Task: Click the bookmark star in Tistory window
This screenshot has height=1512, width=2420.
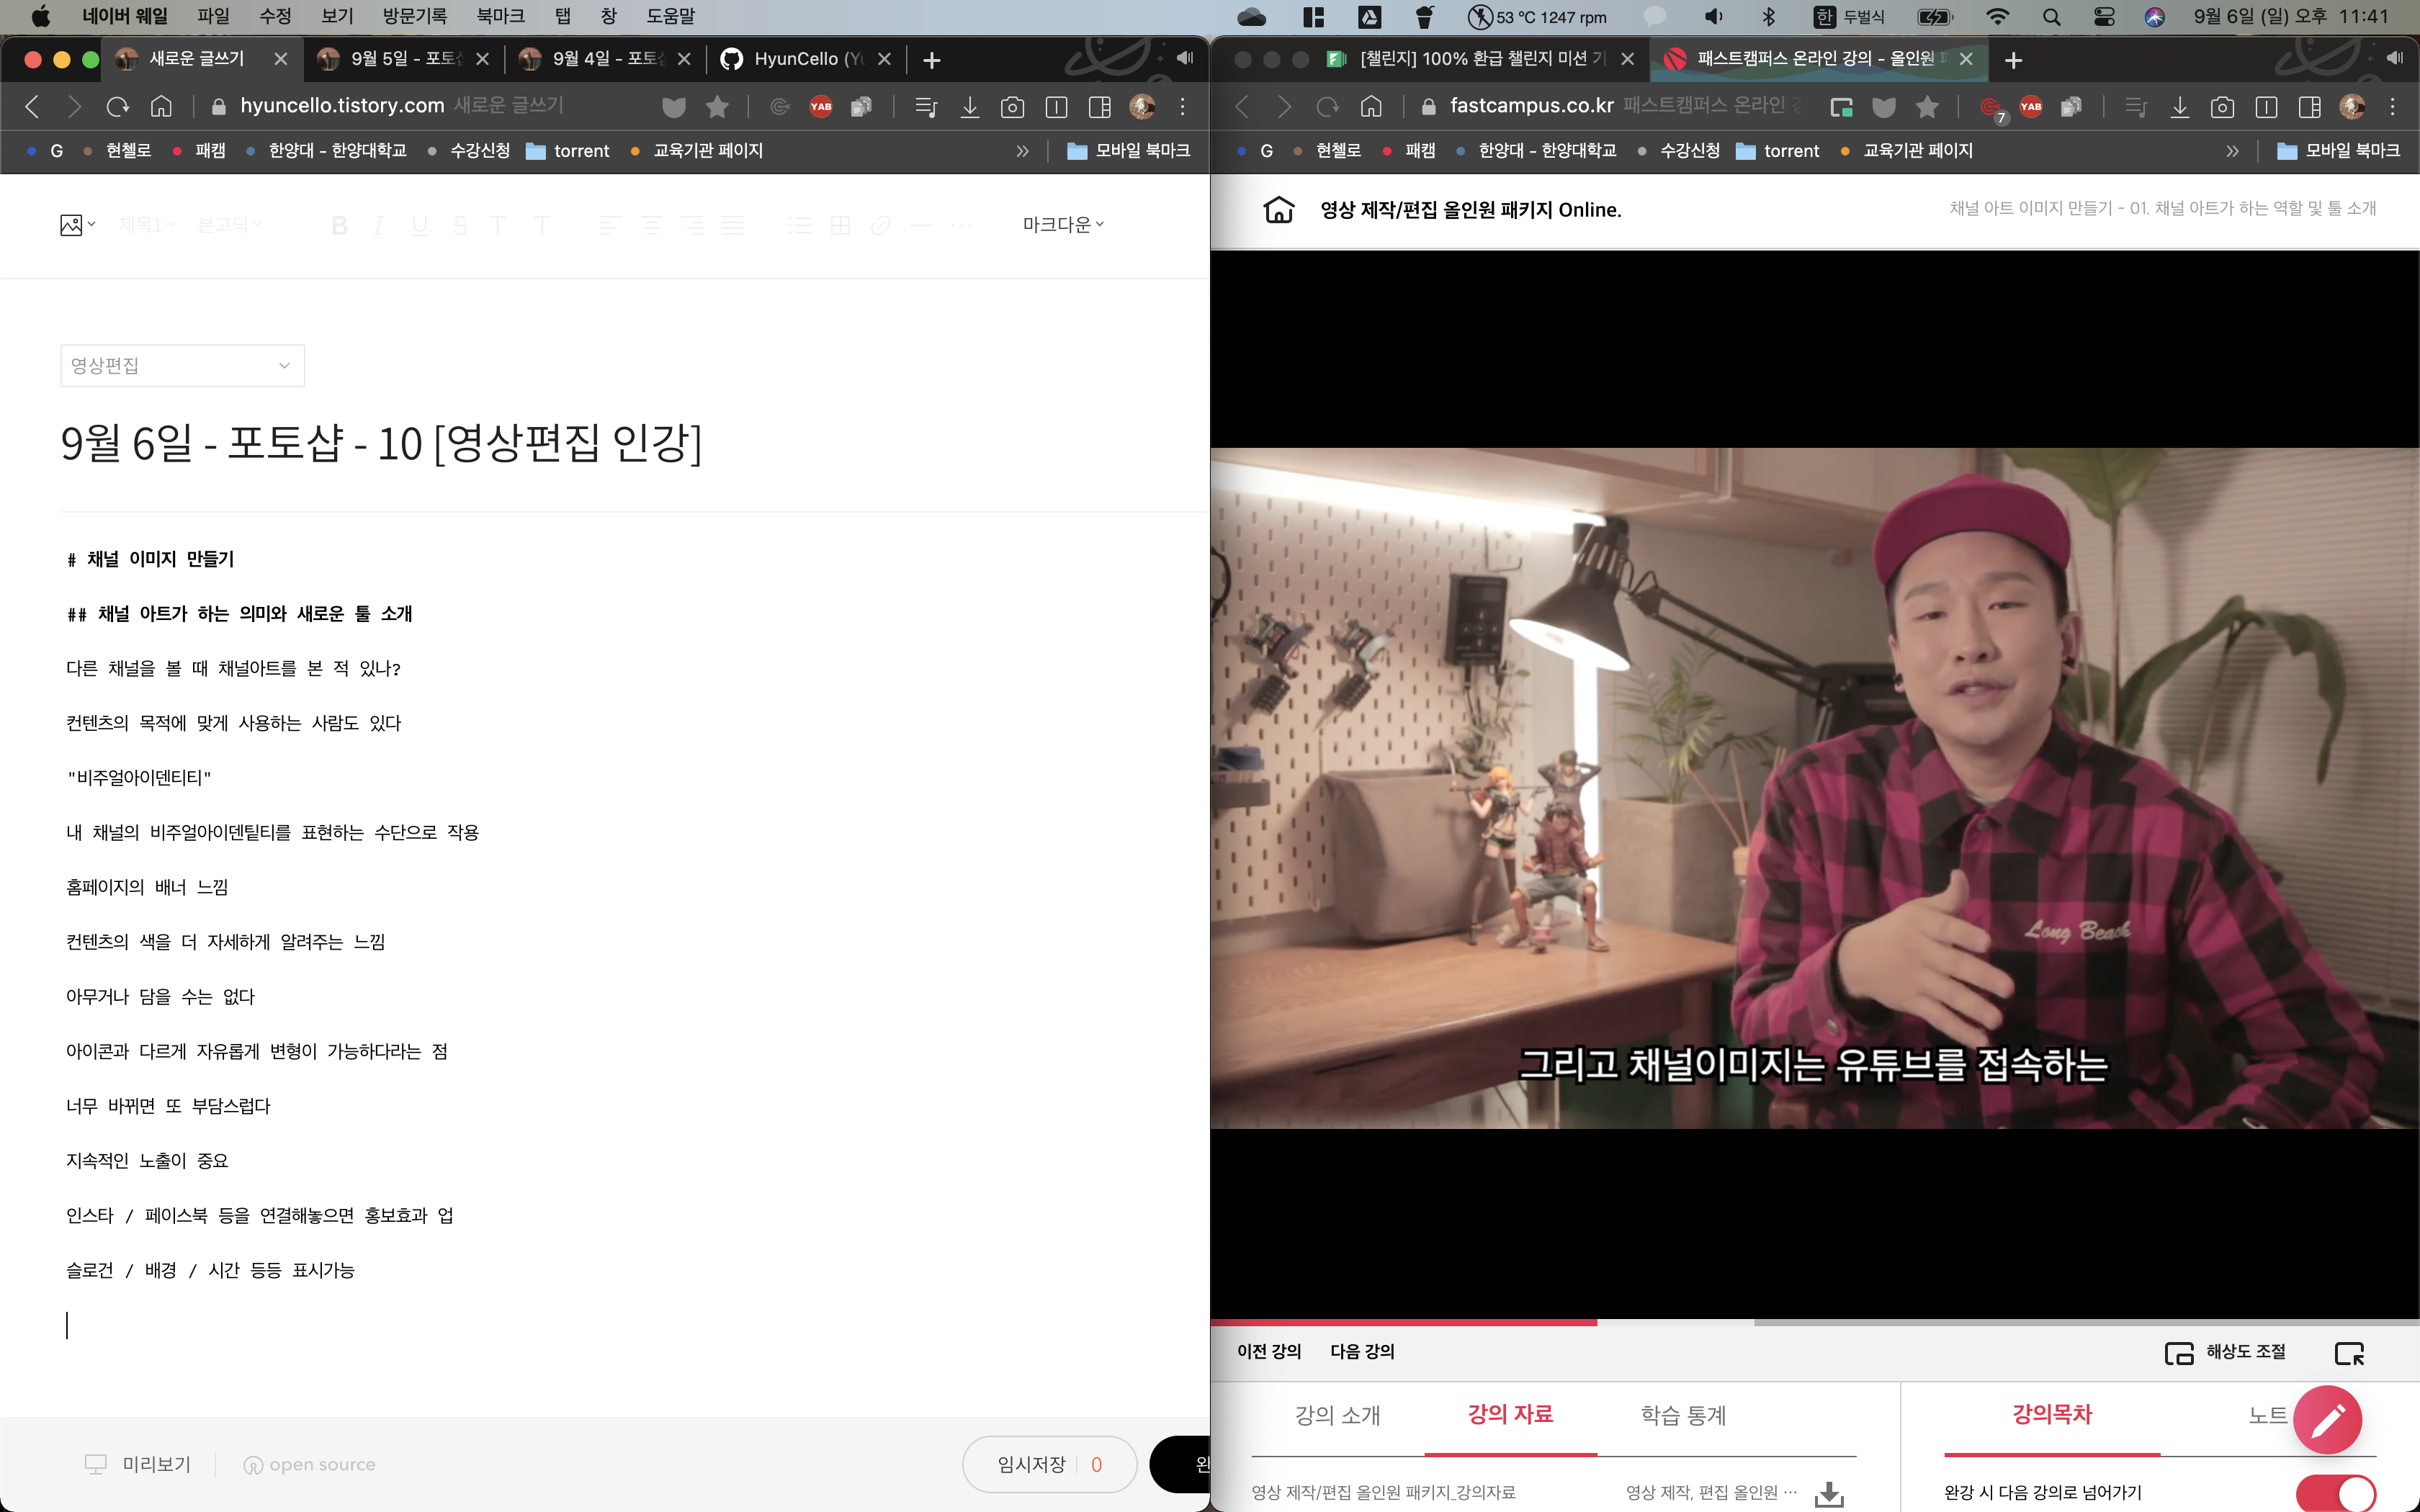Action: pos(717,107)
